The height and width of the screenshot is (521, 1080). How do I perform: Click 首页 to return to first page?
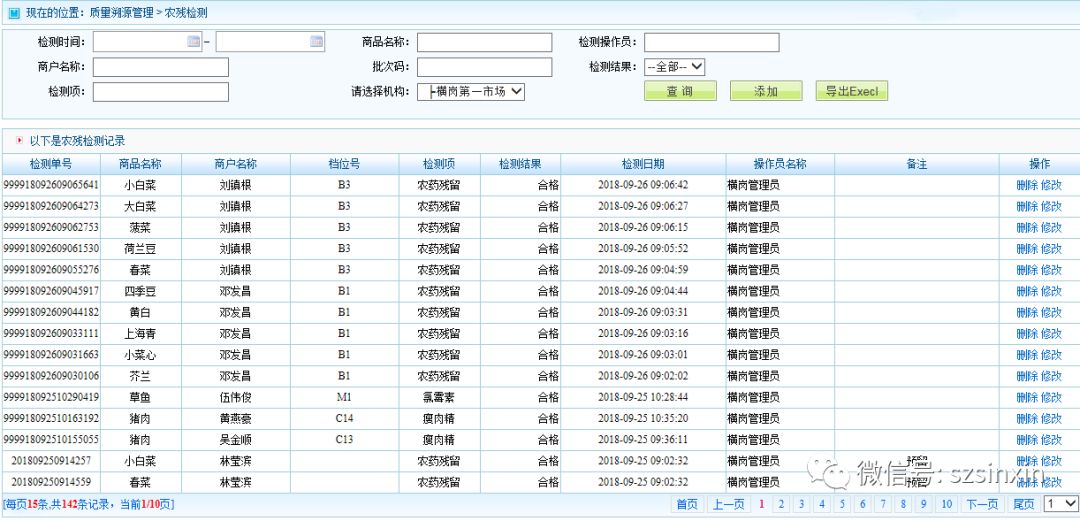[x=688, y=504]
